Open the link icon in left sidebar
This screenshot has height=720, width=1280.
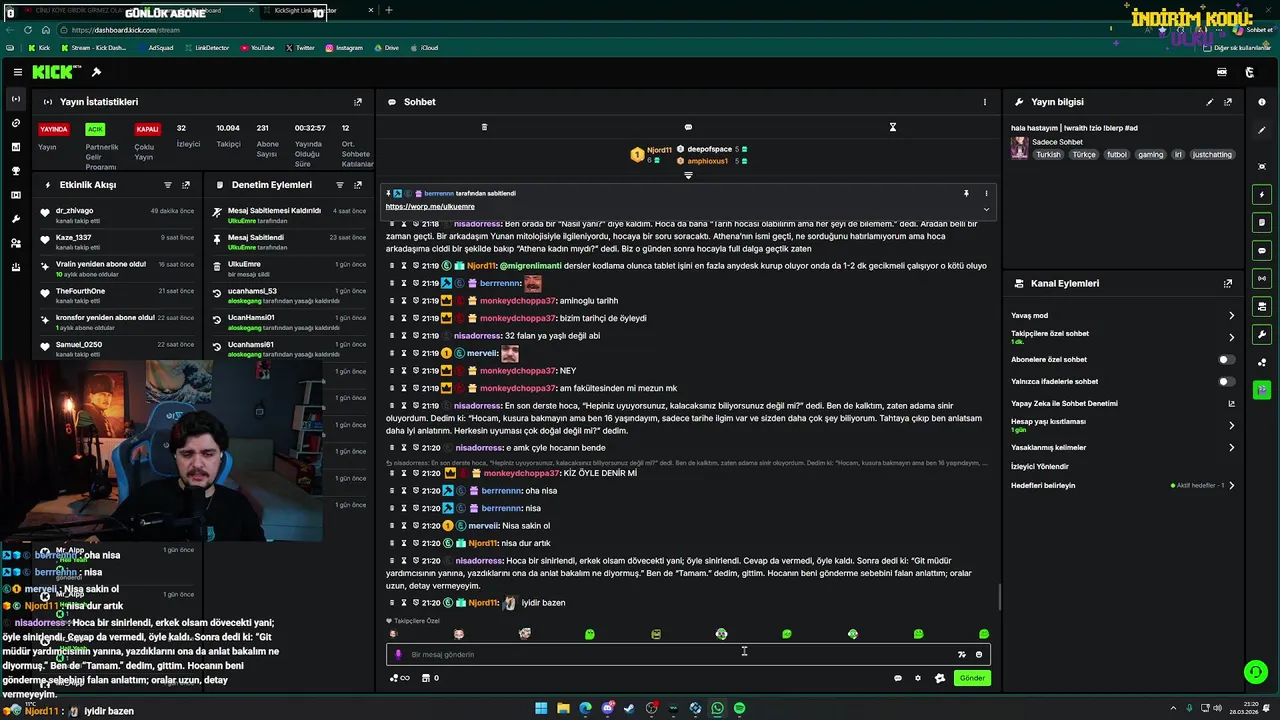coord(15,123)
